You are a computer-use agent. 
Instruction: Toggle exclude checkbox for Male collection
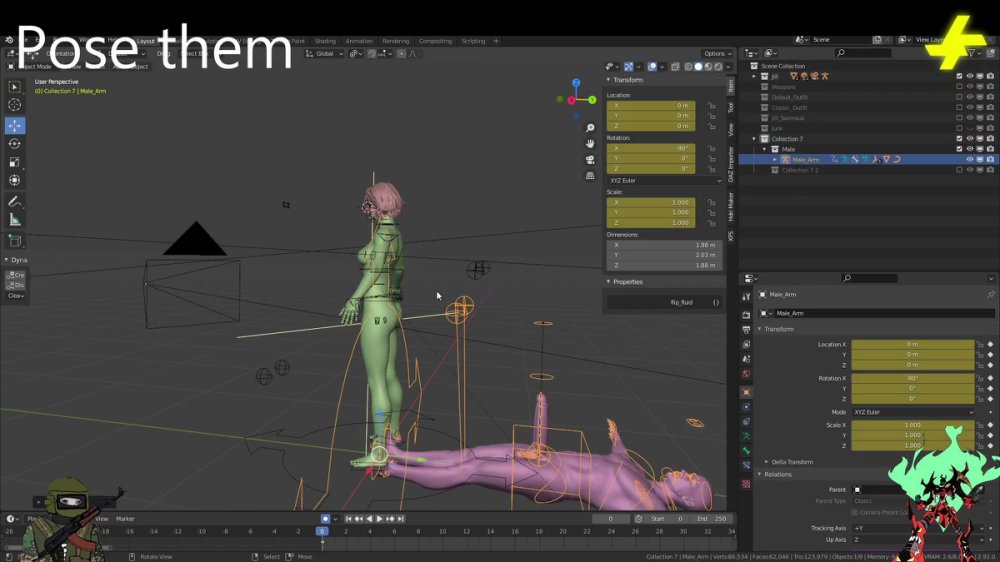click(x=959, y=149)
